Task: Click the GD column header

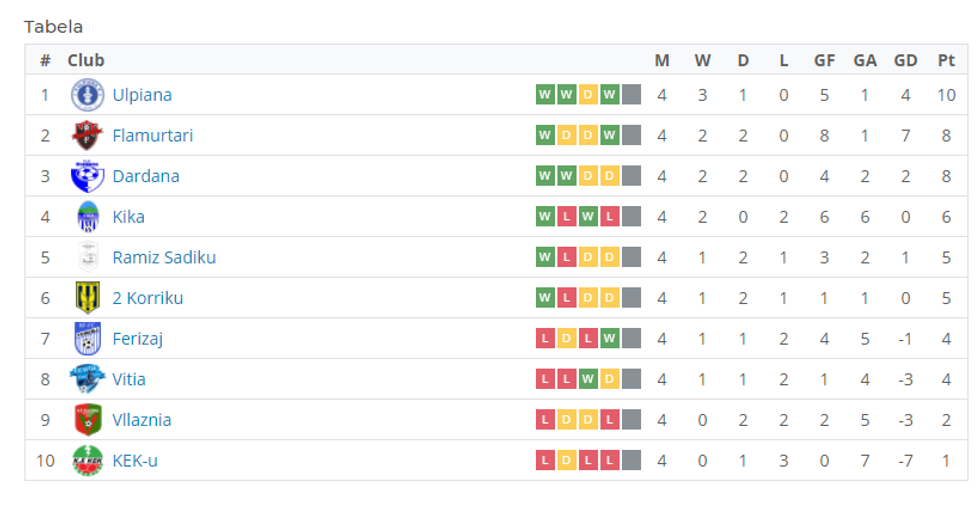Action: [x=905, y=60]
